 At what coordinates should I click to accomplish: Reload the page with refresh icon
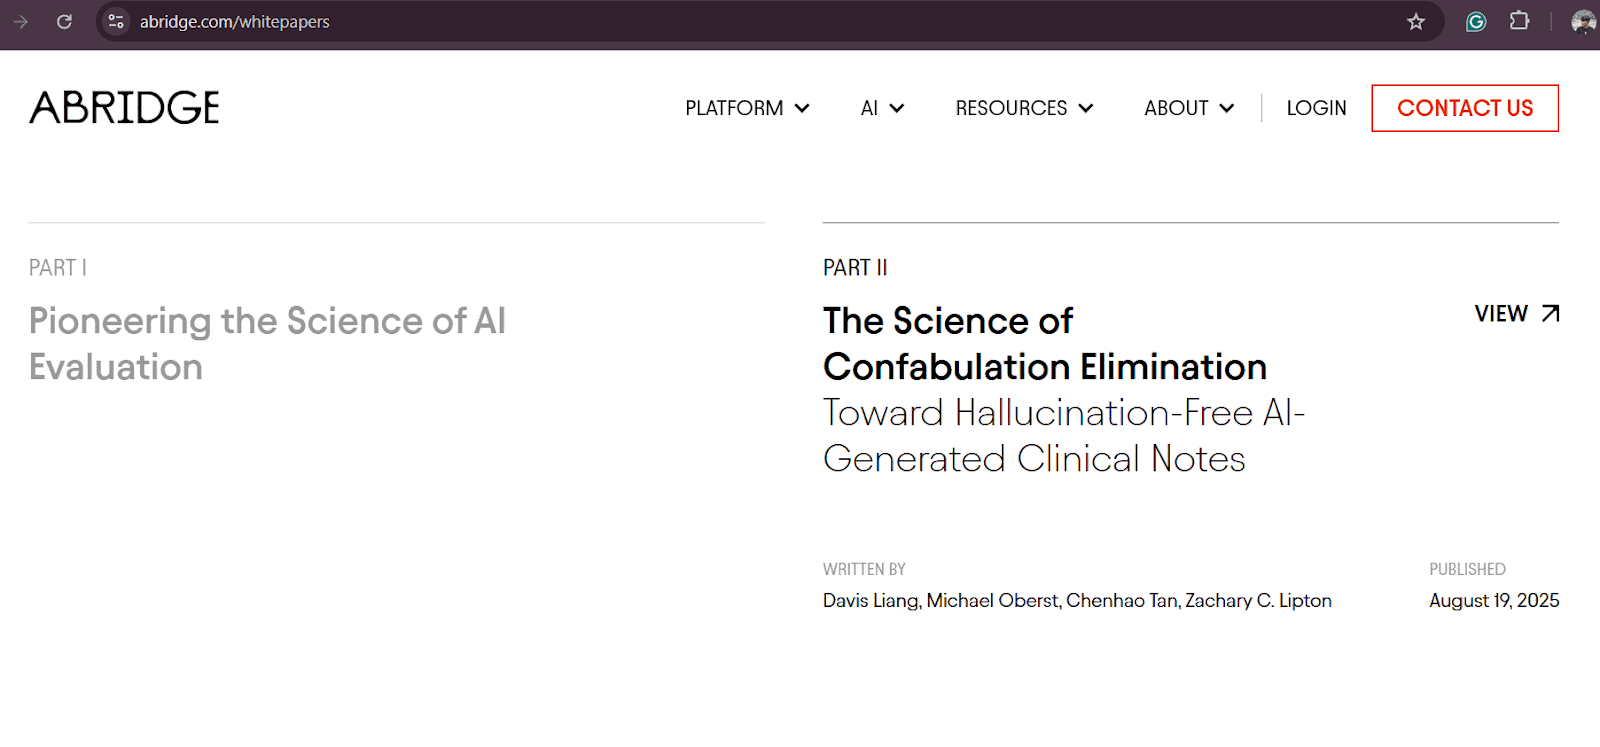point(64,21)
